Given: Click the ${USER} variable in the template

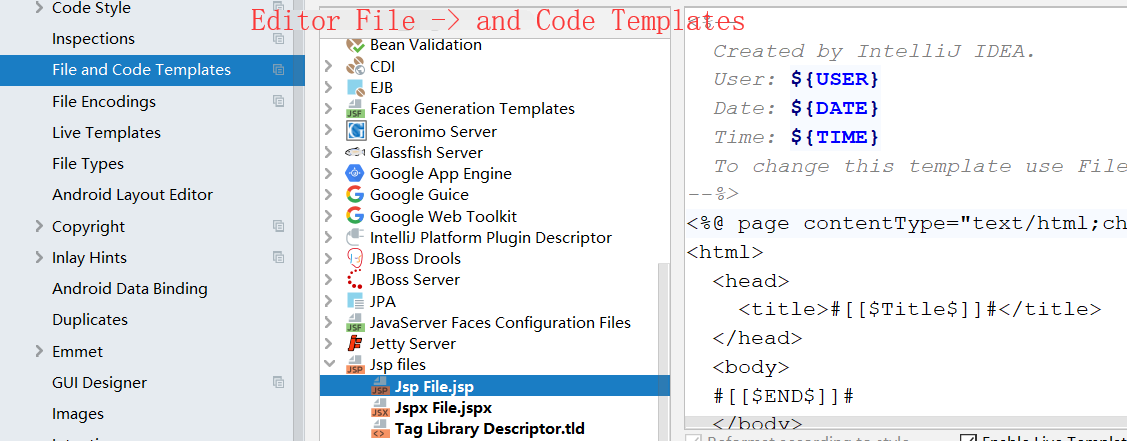Looking at the screenshot, I should point(834,79).
